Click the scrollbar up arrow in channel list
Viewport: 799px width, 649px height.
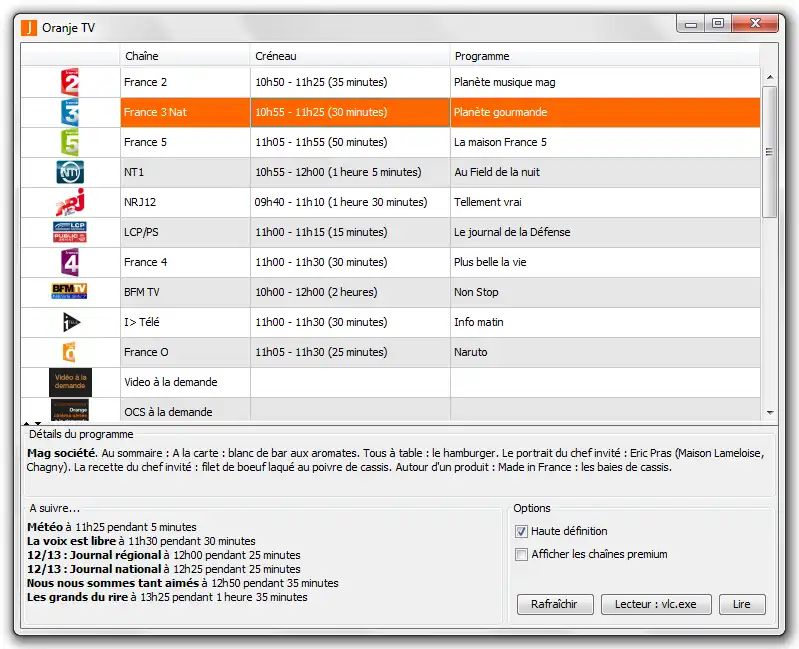point(770,77)
